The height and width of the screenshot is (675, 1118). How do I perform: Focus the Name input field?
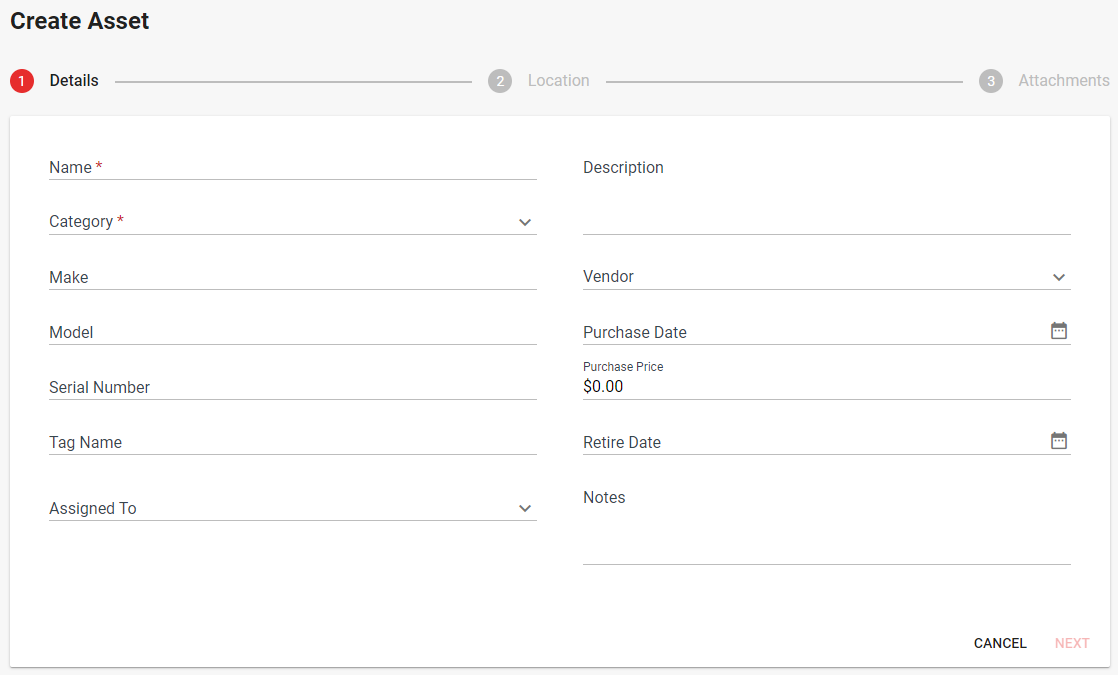coord(292,168)
